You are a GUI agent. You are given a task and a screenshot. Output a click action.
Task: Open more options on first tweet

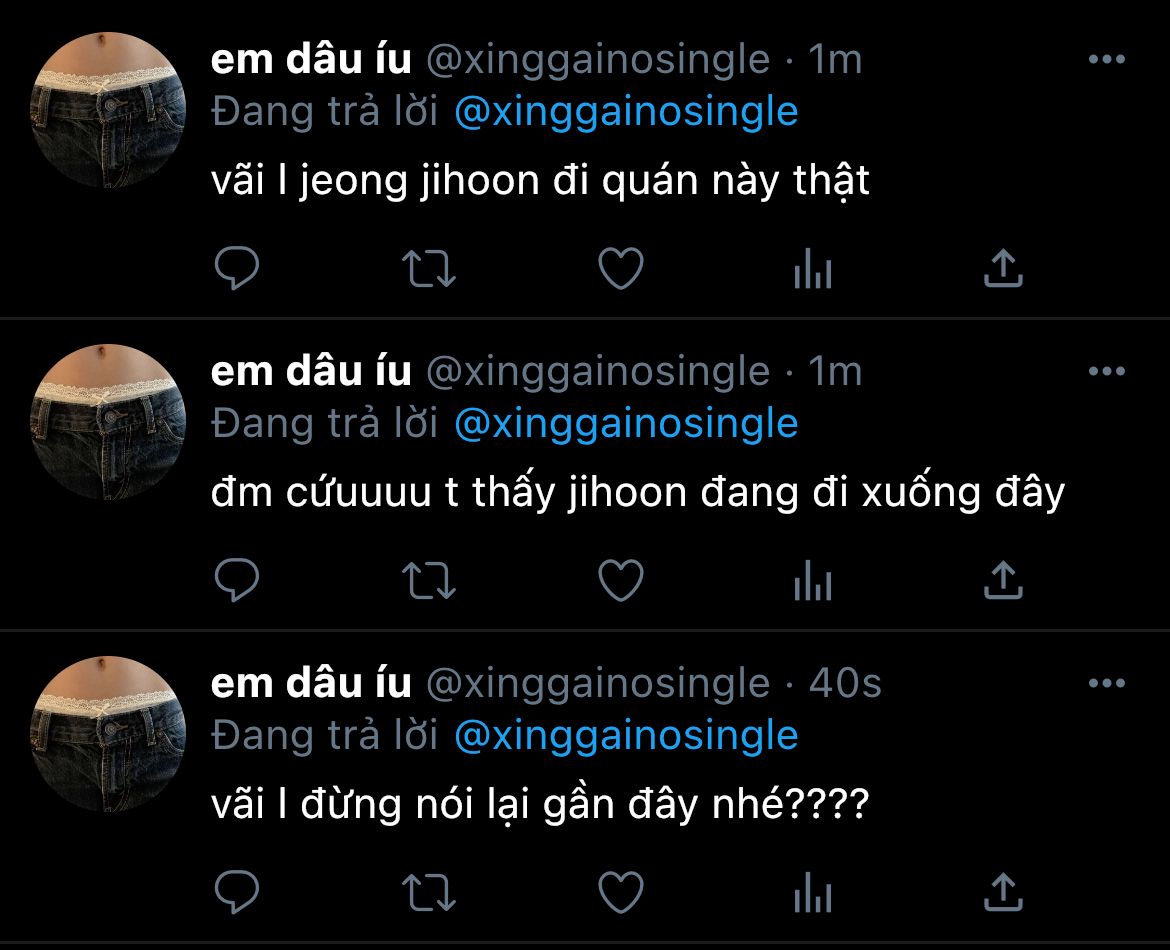[x=1107, y=59]
